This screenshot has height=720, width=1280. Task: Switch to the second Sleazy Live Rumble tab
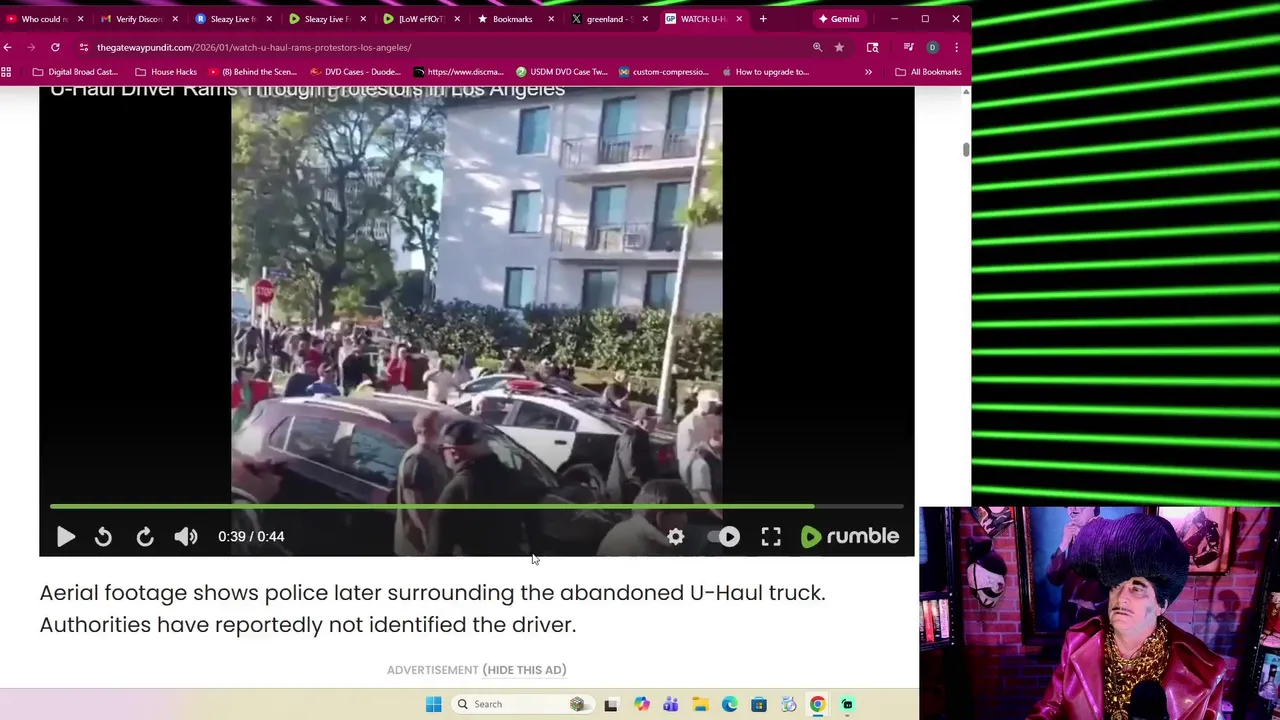[x=325, y=19]
